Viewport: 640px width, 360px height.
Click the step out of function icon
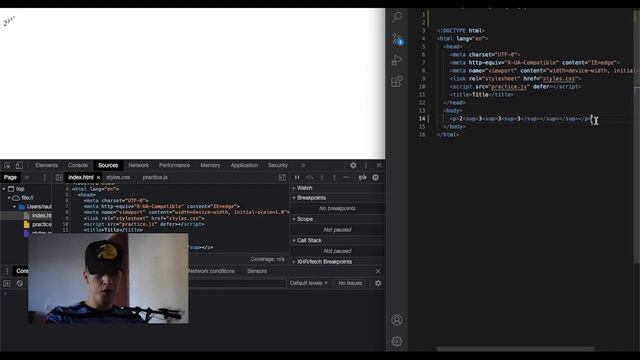pyautogui.click(x=334, y=178)
